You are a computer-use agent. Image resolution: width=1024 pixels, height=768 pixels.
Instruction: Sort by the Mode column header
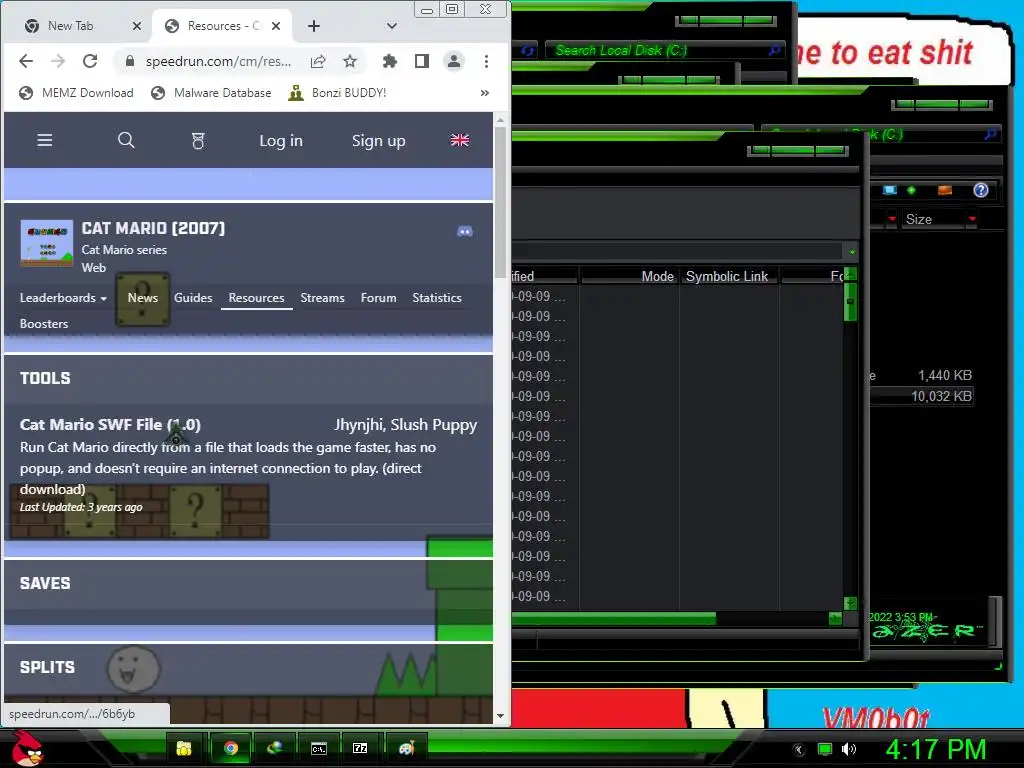[x=628, y=276]
